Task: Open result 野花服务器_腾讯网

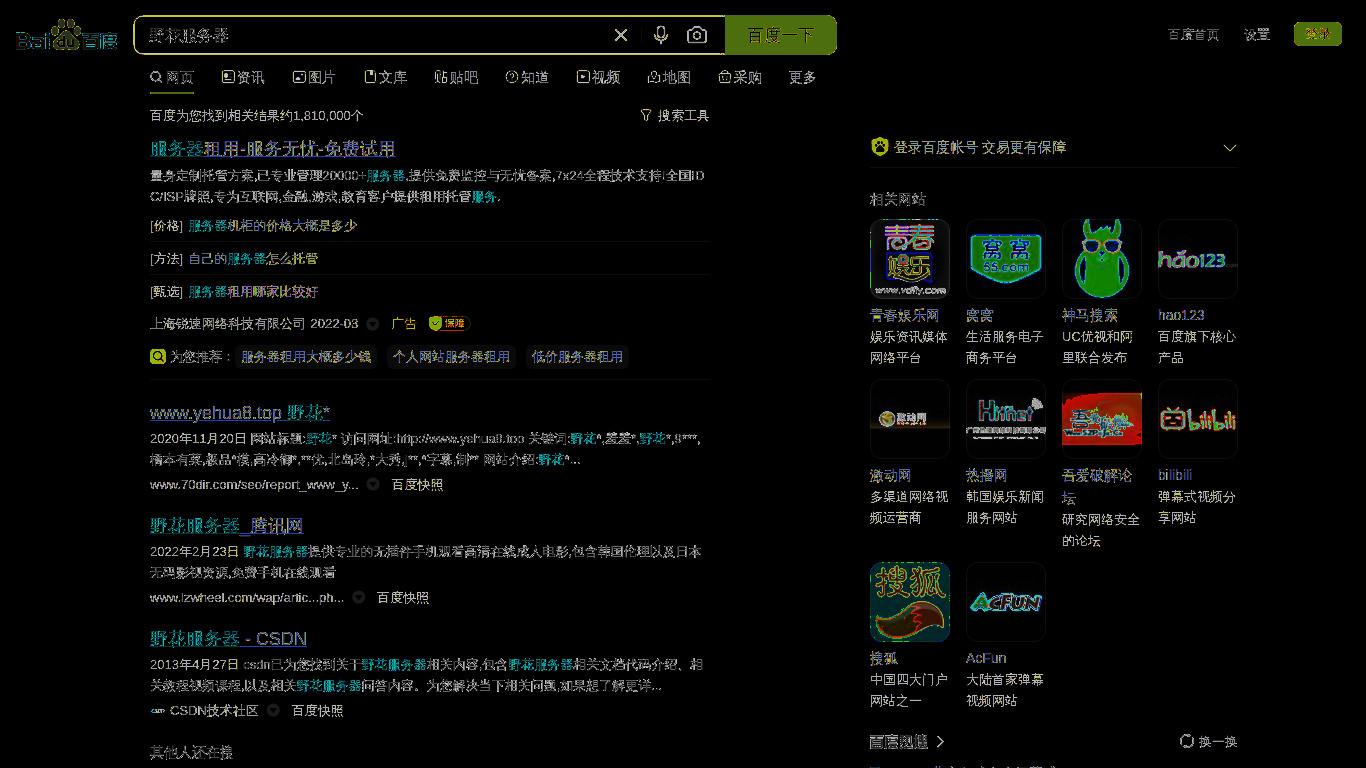Action: (x=226, y=525)
